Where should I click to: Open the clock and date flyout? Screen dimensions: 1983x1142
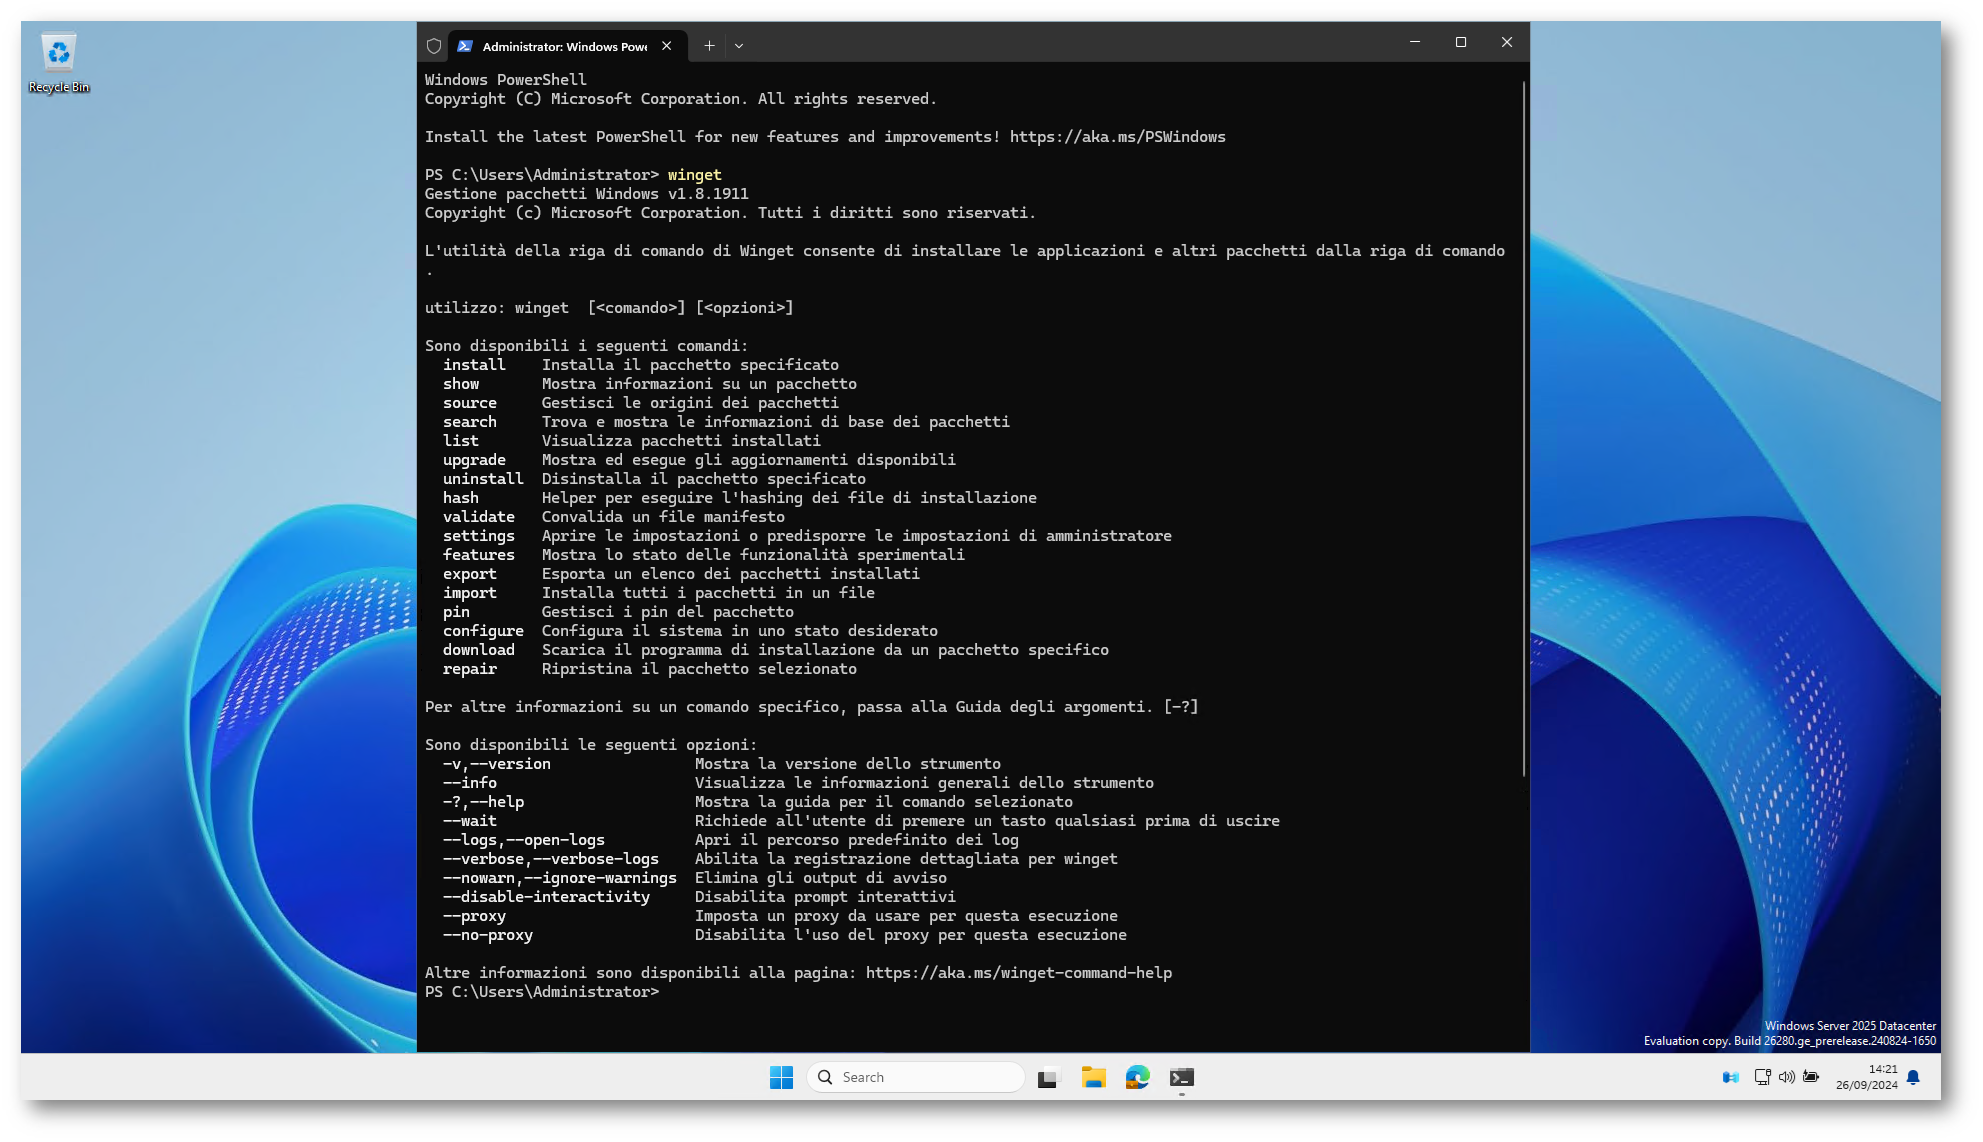coord(1866,1077)
